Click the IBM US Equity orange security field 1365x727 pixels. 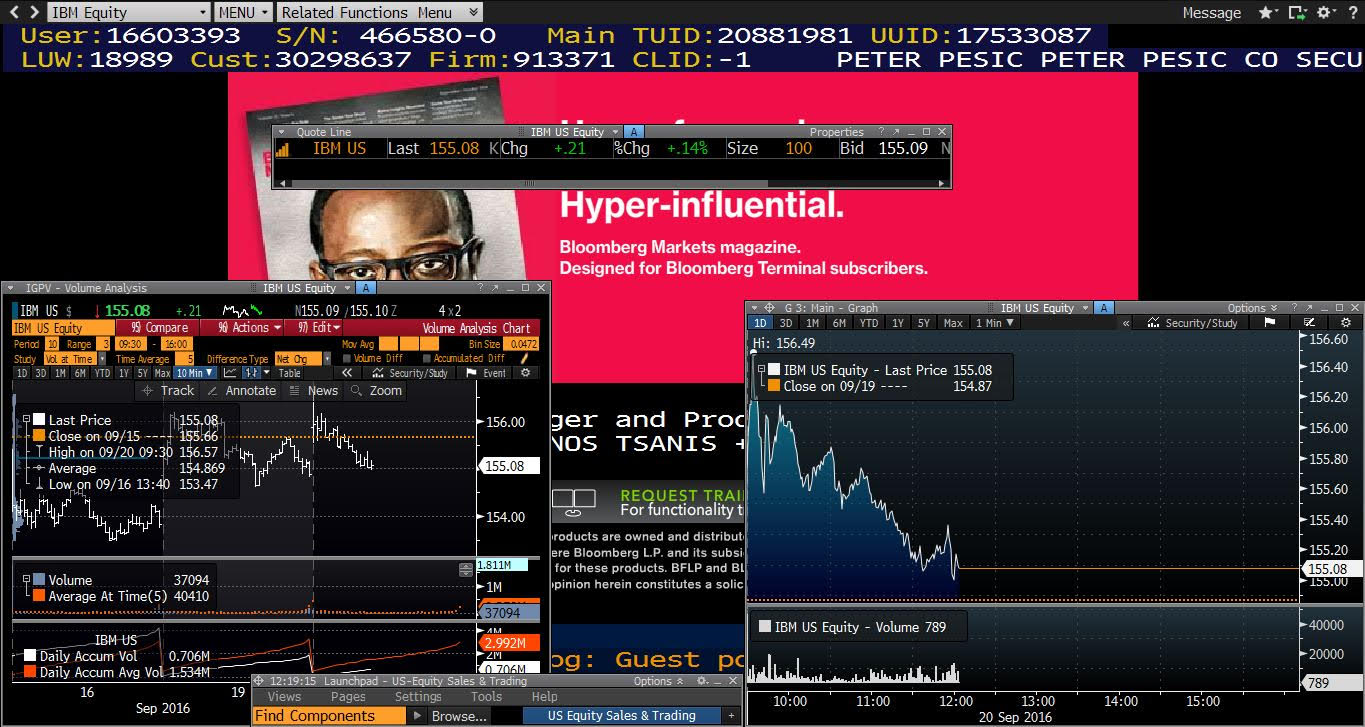63,328
